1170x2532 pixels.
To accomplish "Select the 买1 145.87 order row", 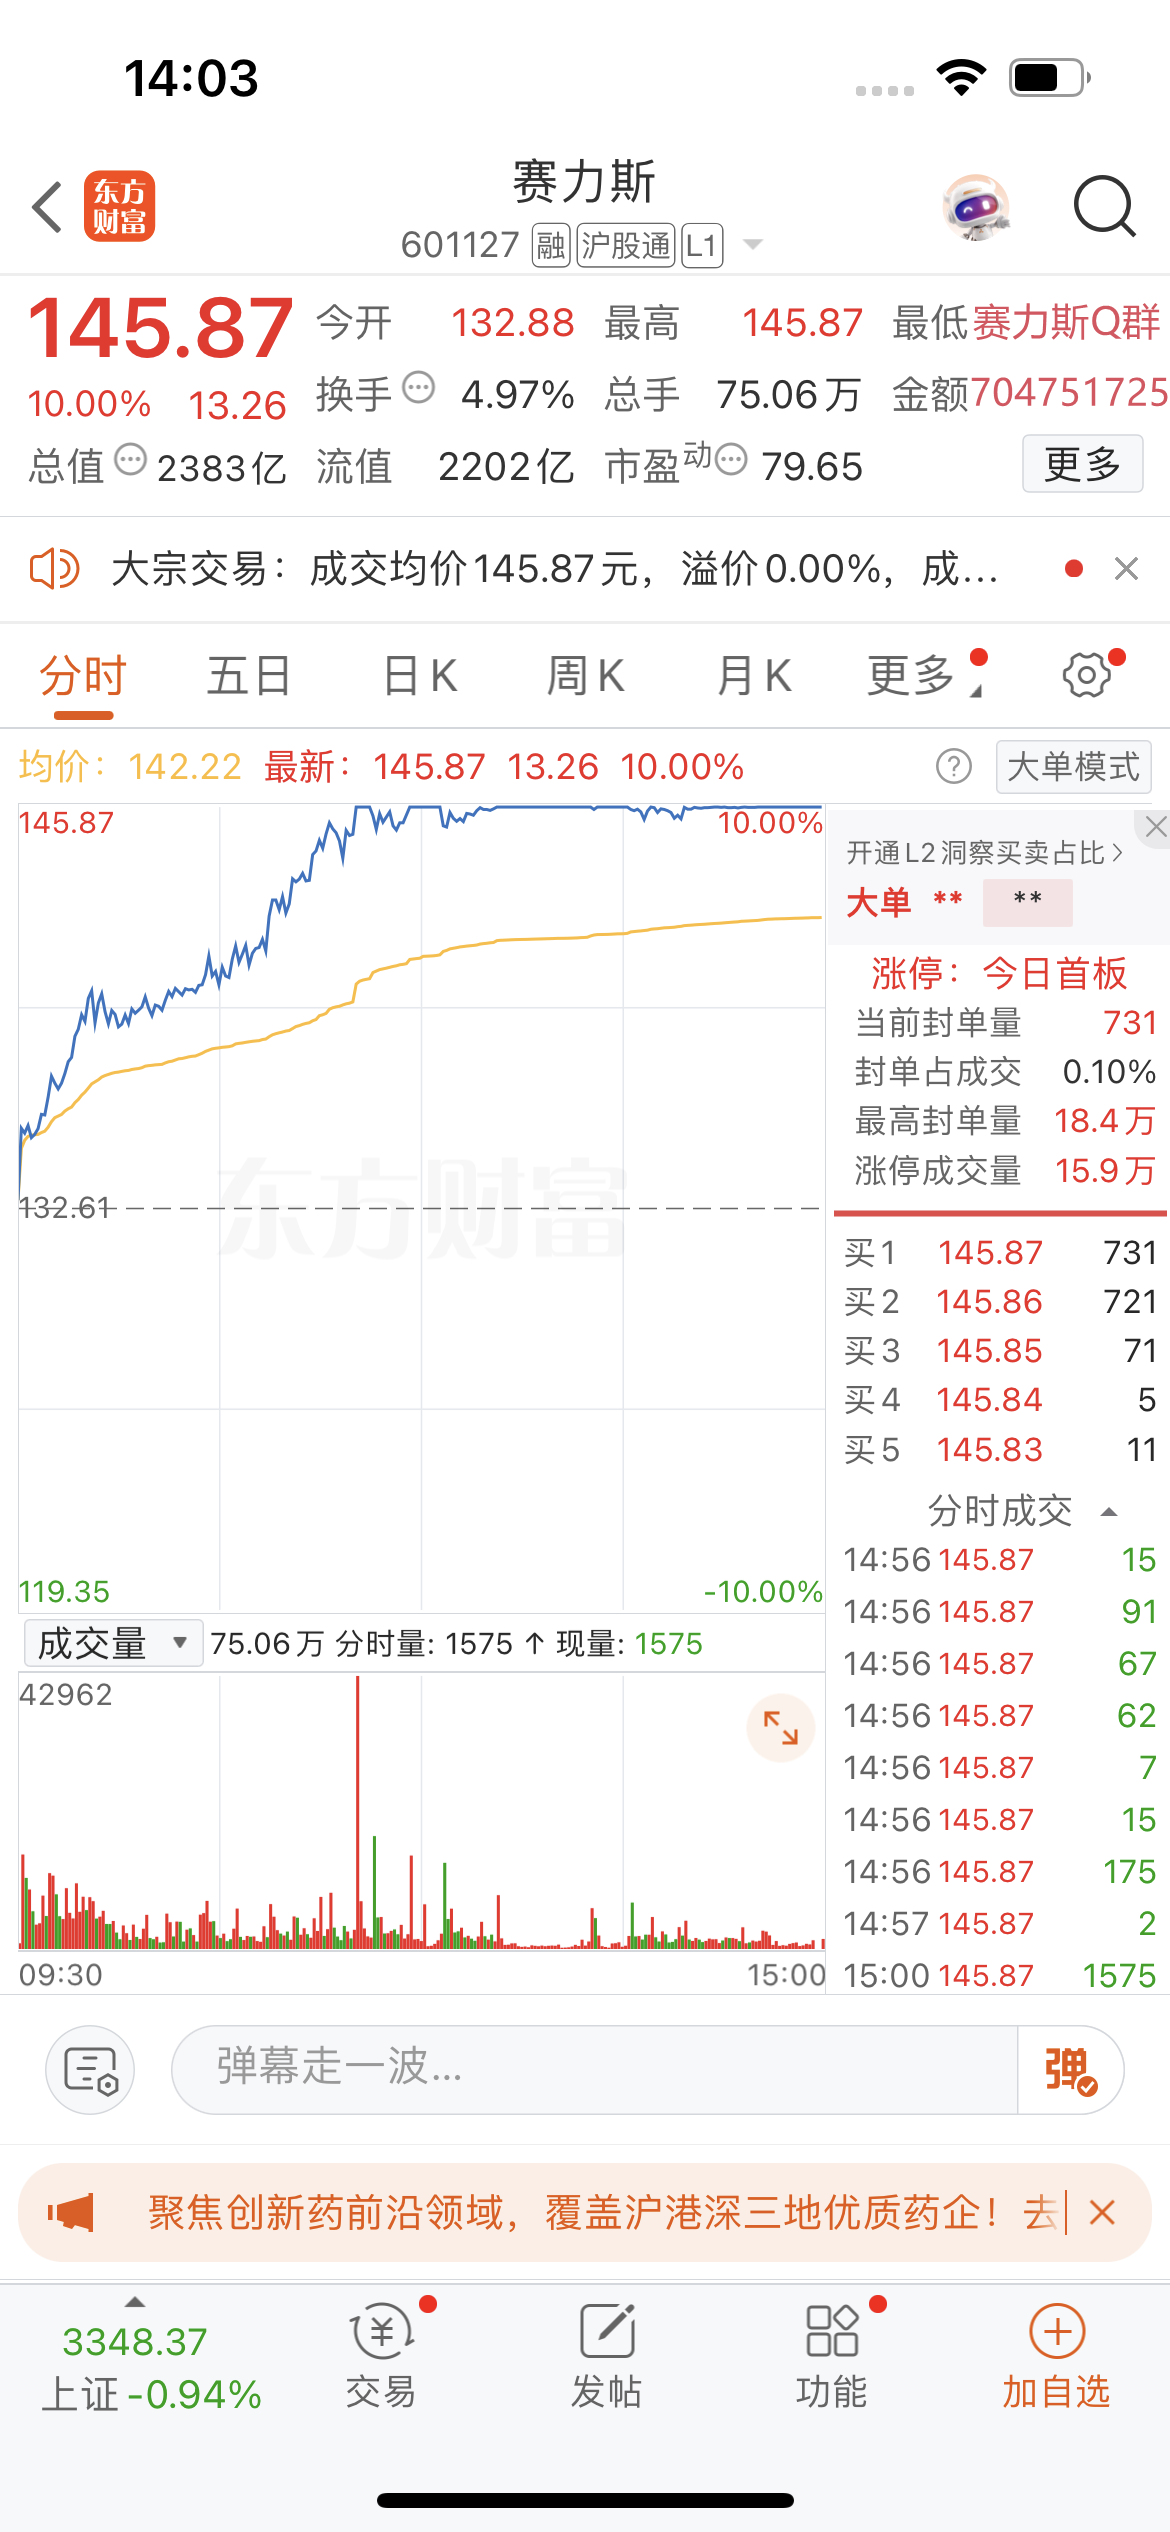I will [1000, 1252].
